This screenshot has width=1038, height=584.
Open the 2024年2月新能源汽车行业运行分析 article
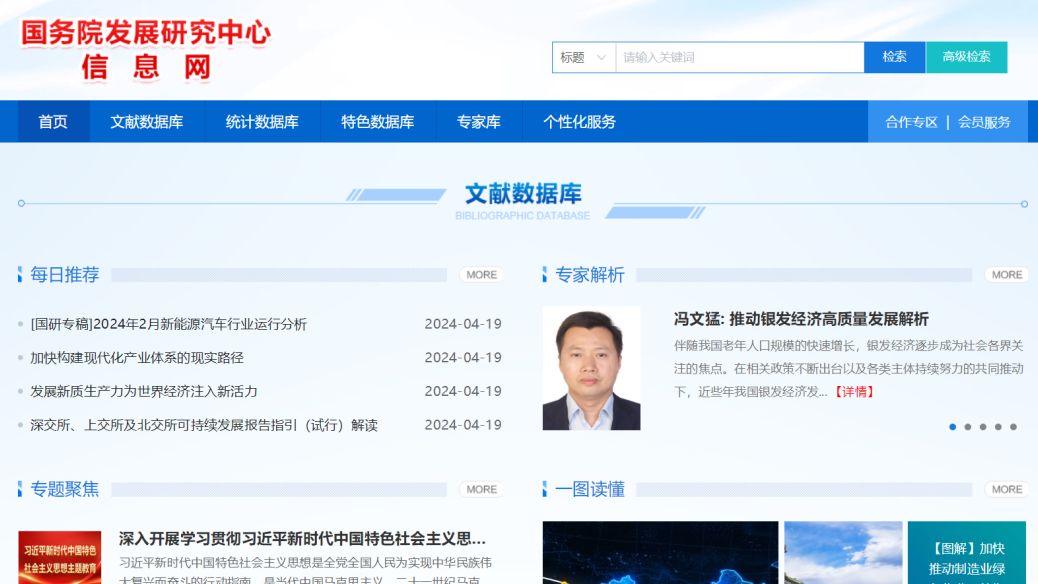(x=168, y=324)
